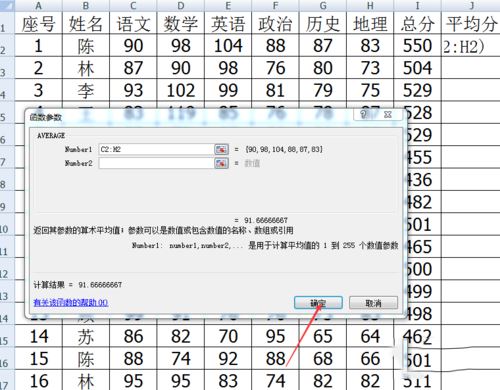Select the history score 68
Screen dimensions: 500x390
[x=323, y=359]
